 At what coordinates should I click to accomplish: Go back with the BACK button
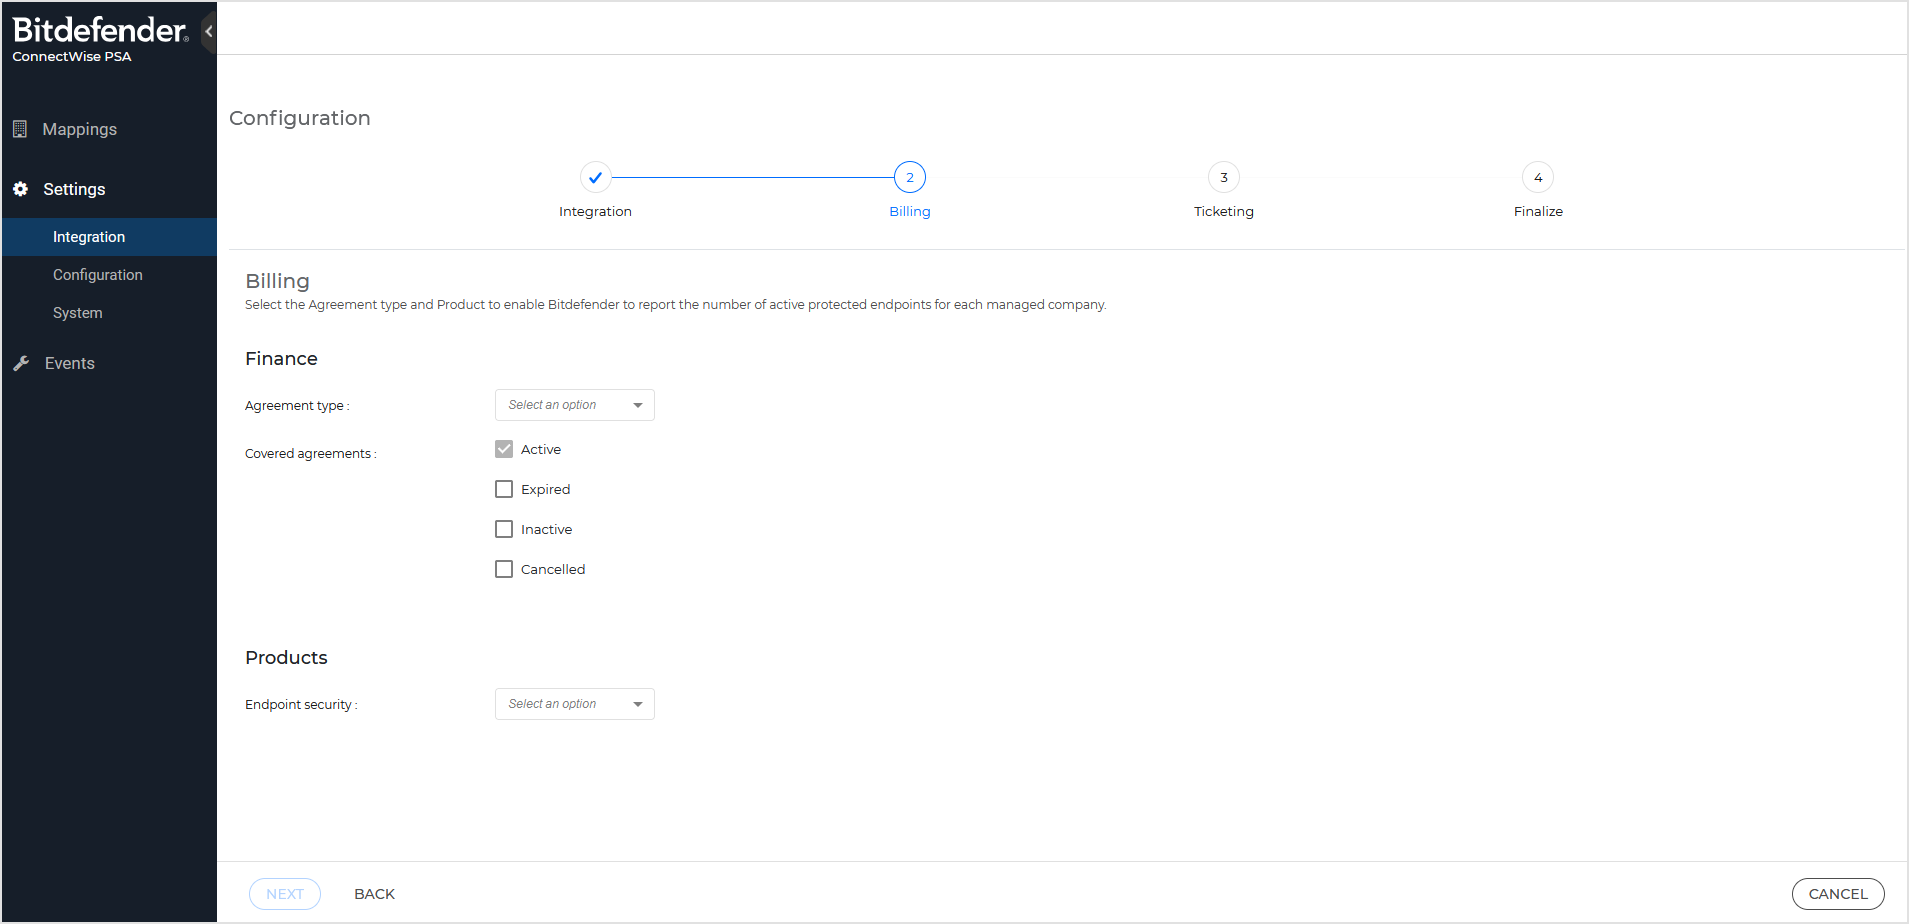(x=374, y=893)
